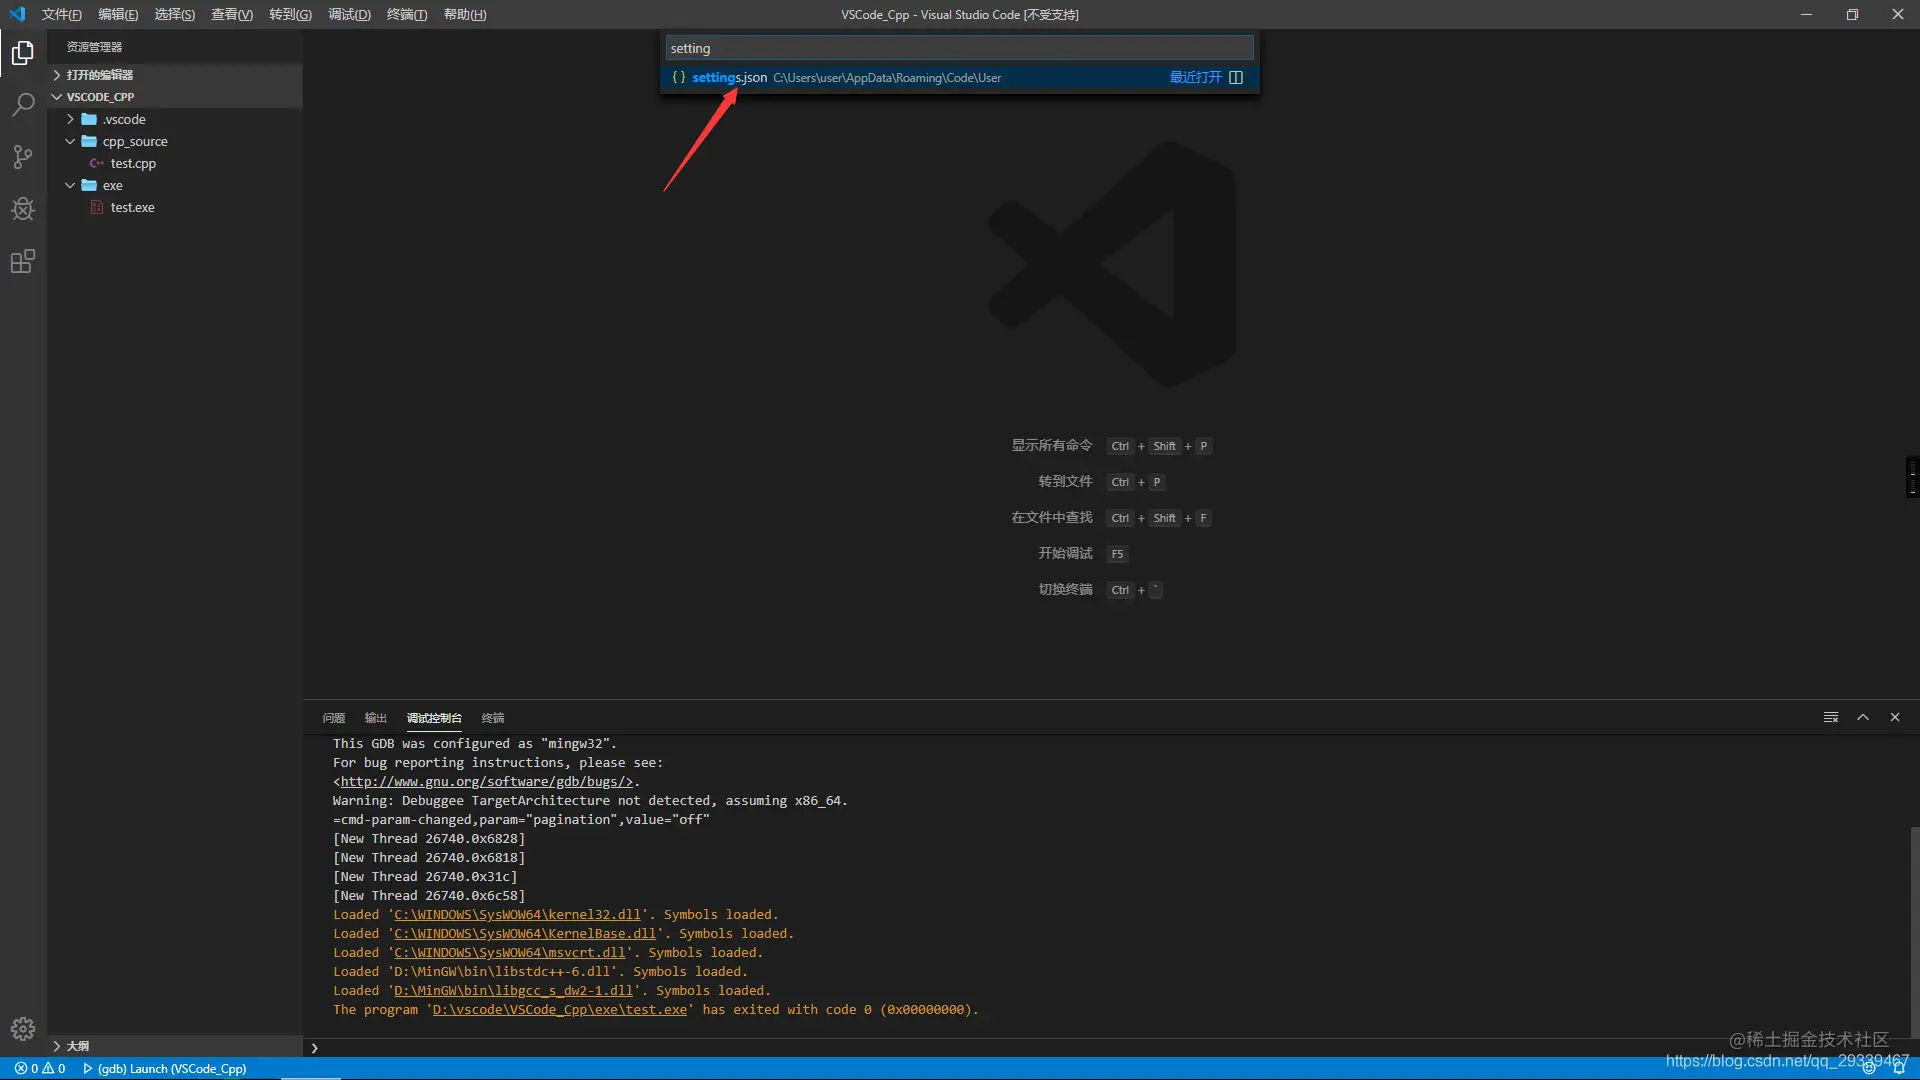Click the debug console input prompt
1920x1080 pixels.
click(x=1110, y=1048)
